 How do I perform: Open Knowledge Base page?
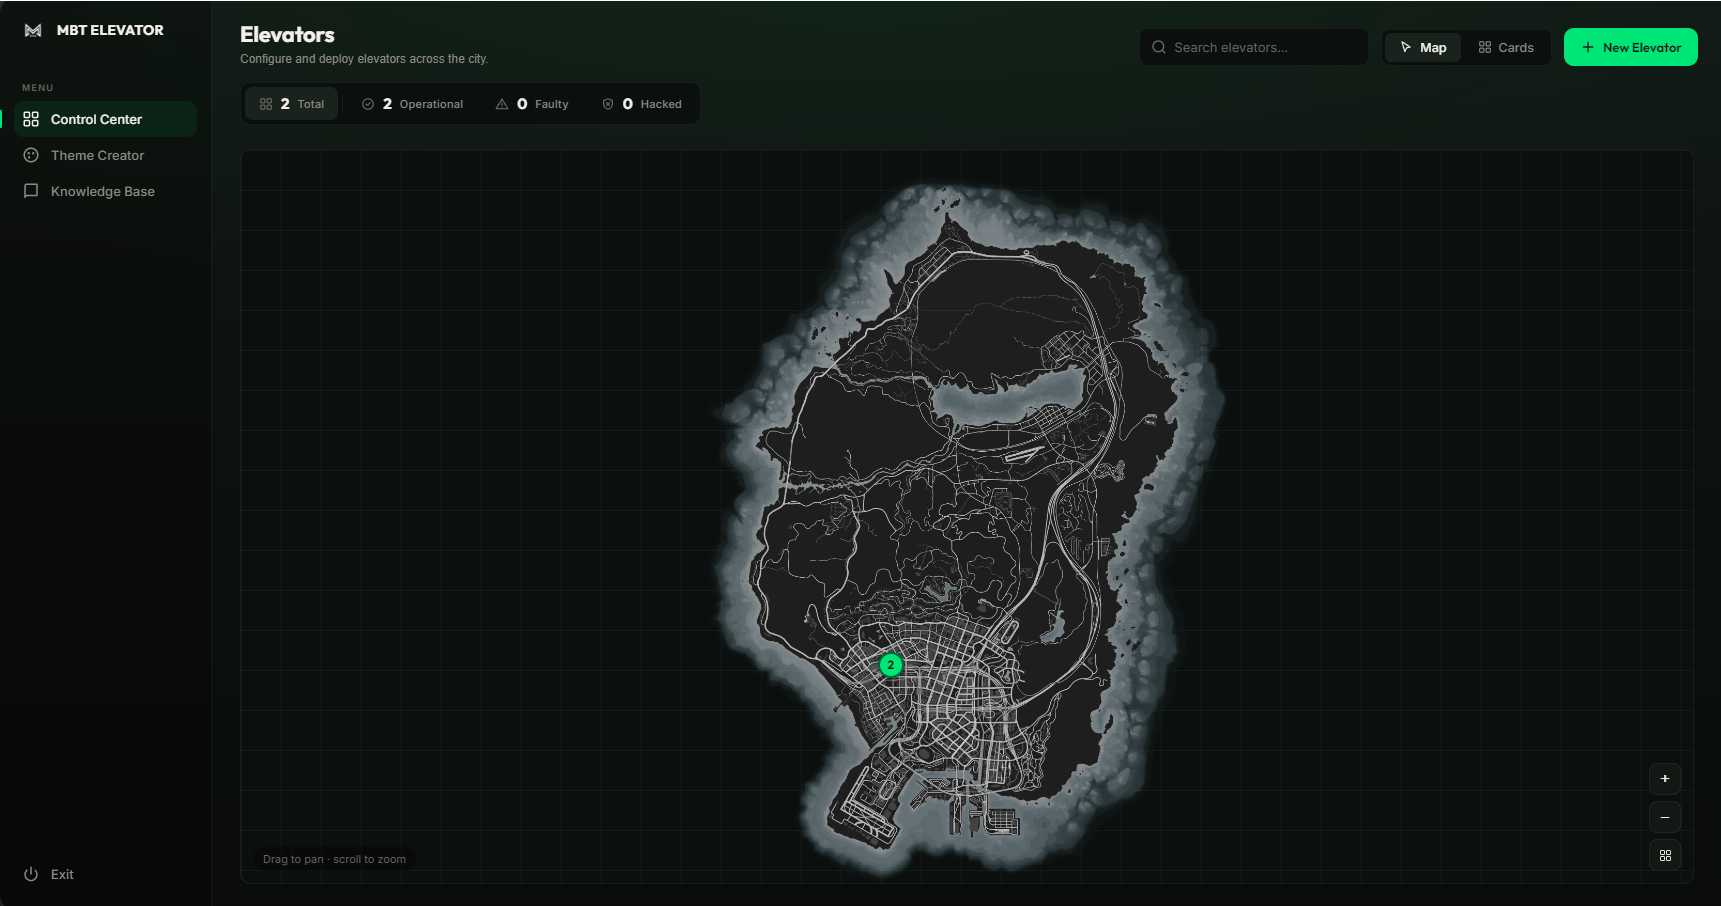point(105,191)
